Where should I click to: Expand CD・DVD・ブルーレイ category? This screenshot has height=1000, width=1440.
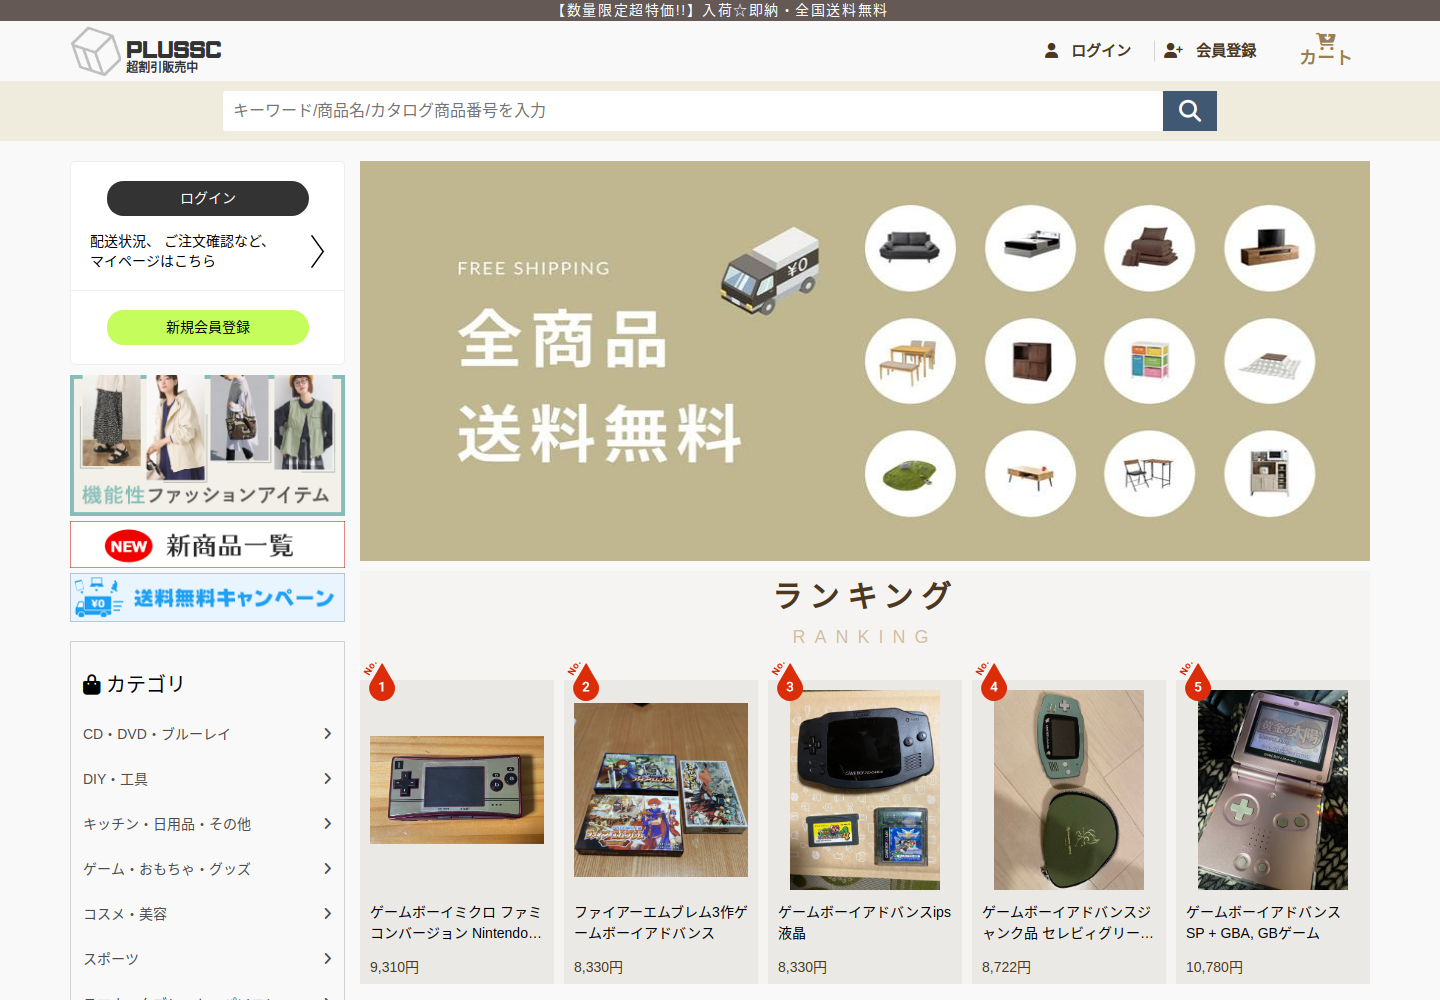pyautogui.click(x=207, y=734)
